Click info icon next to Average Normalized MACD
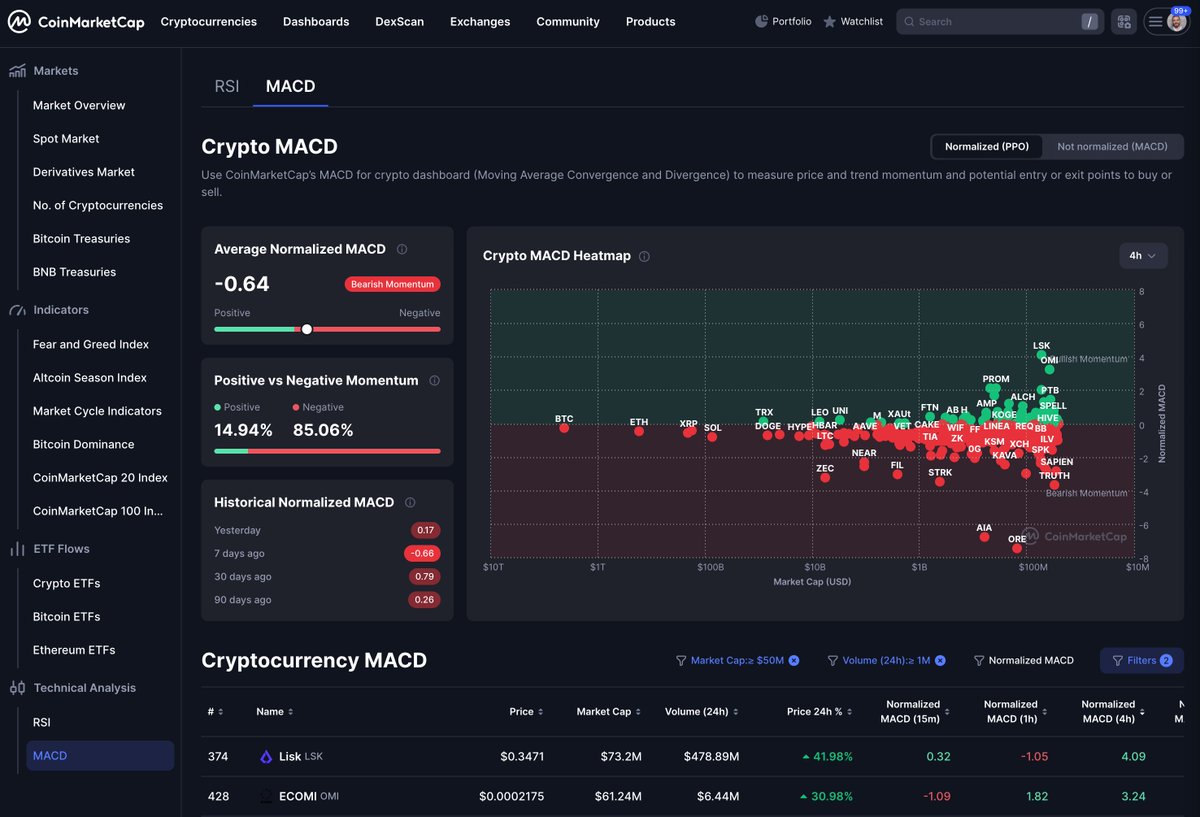 click(x=402, y=249)
